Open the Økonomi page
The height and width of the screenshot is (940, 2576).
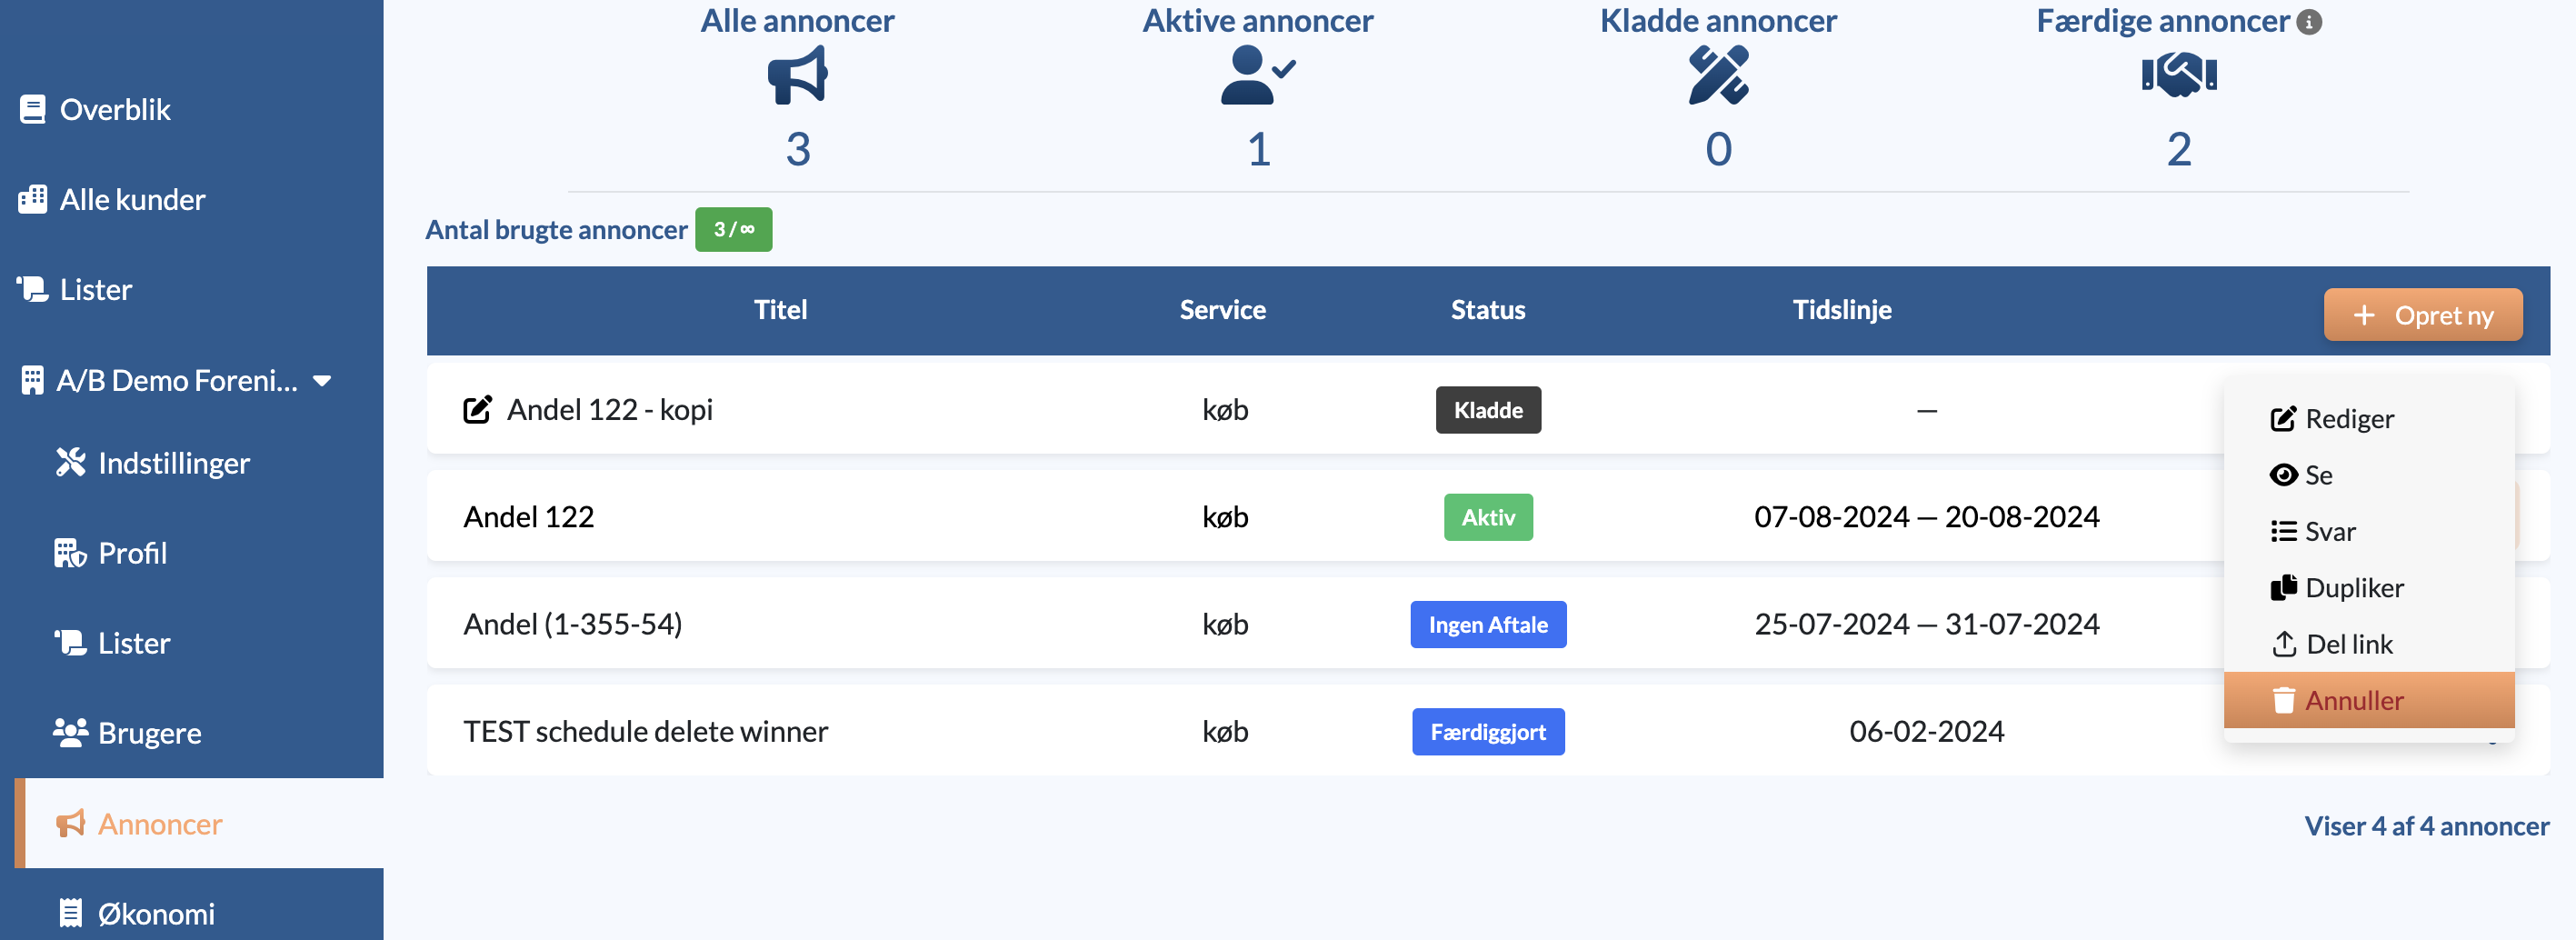(x=156, y=913)
